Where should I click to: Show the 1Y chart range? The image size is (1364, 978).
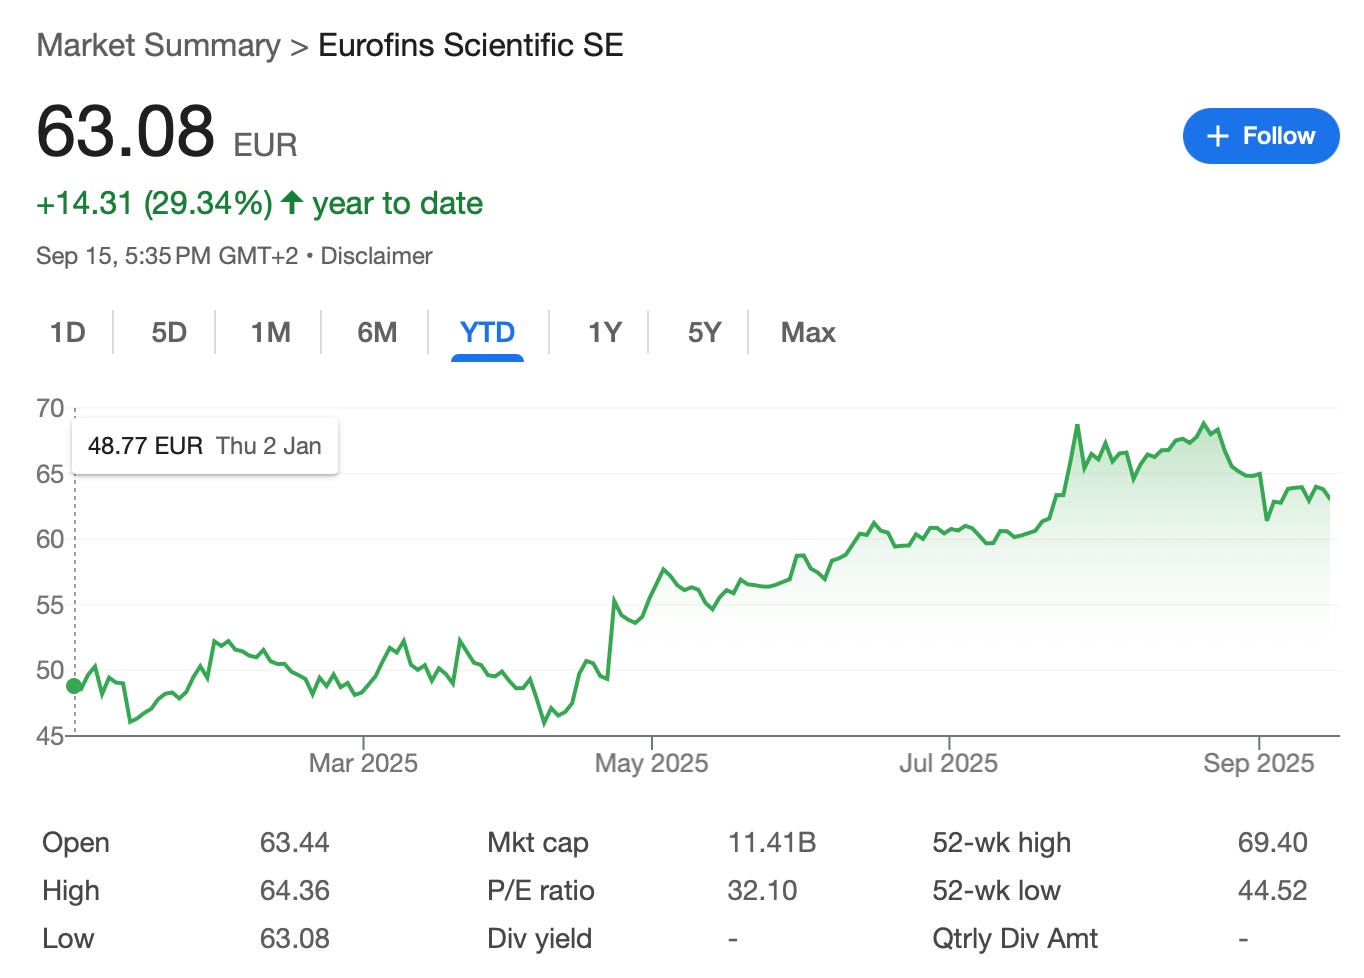point(604,332)
